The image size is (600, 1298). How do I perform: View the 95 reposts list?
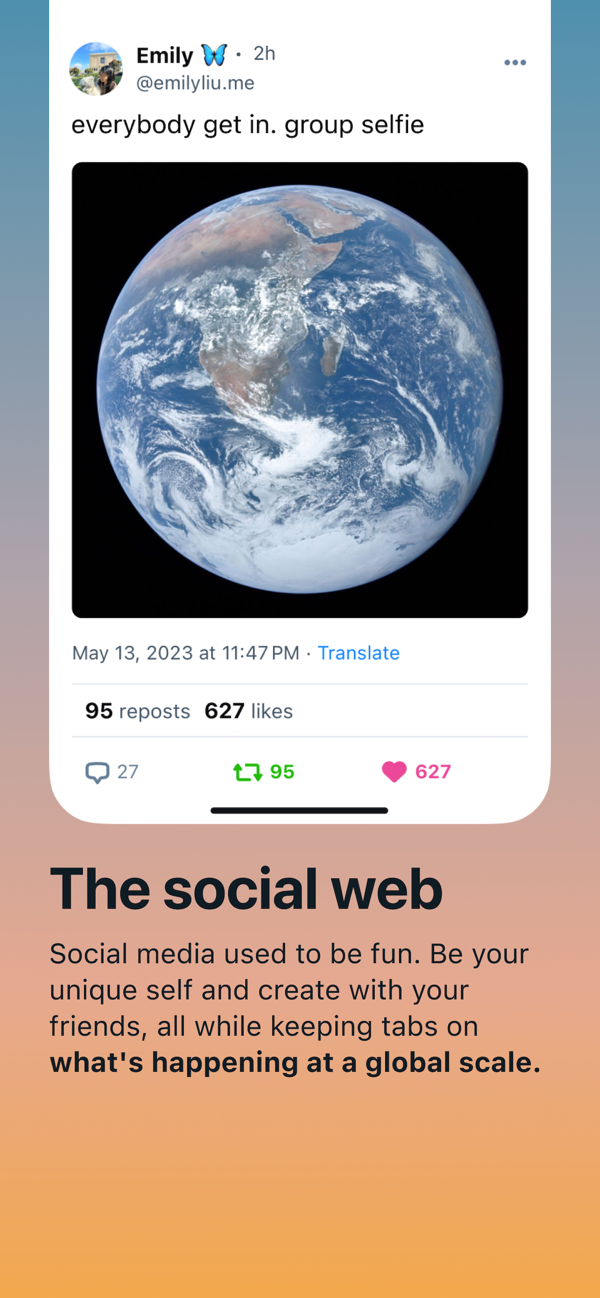137,711
